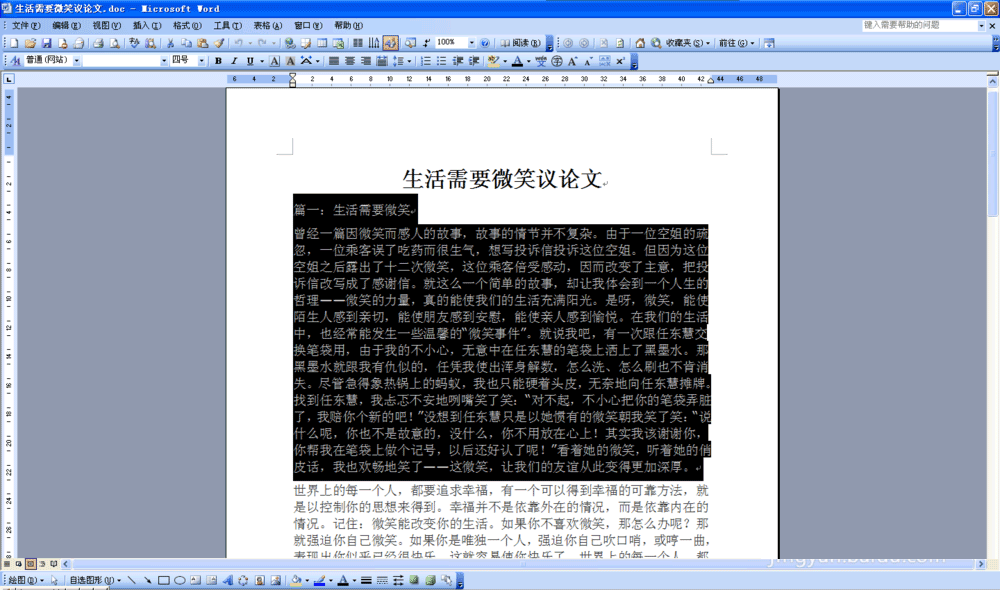The image size is (1000, 590).
Task: Click the 阅读 Reading layout button
Action: tap(520, 43)
